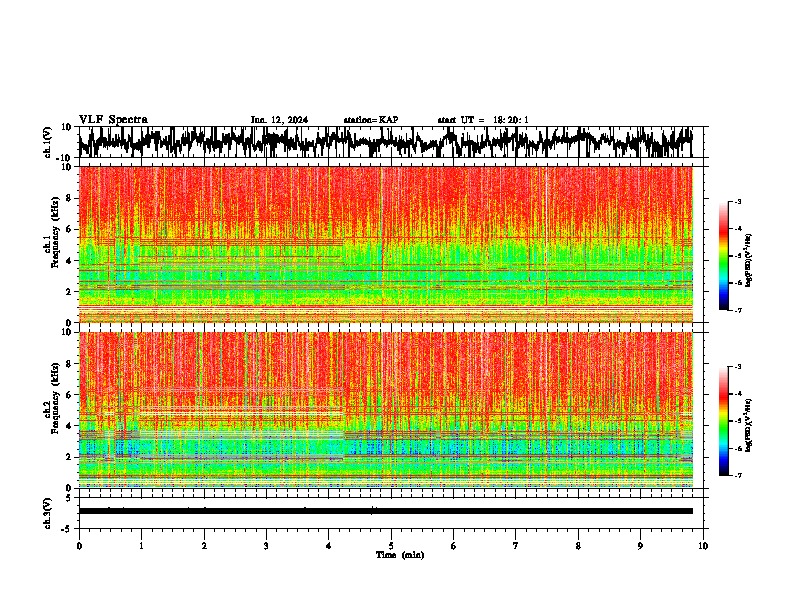
Task: Click time-axis tick label "9"
Action: click(640, 546)
